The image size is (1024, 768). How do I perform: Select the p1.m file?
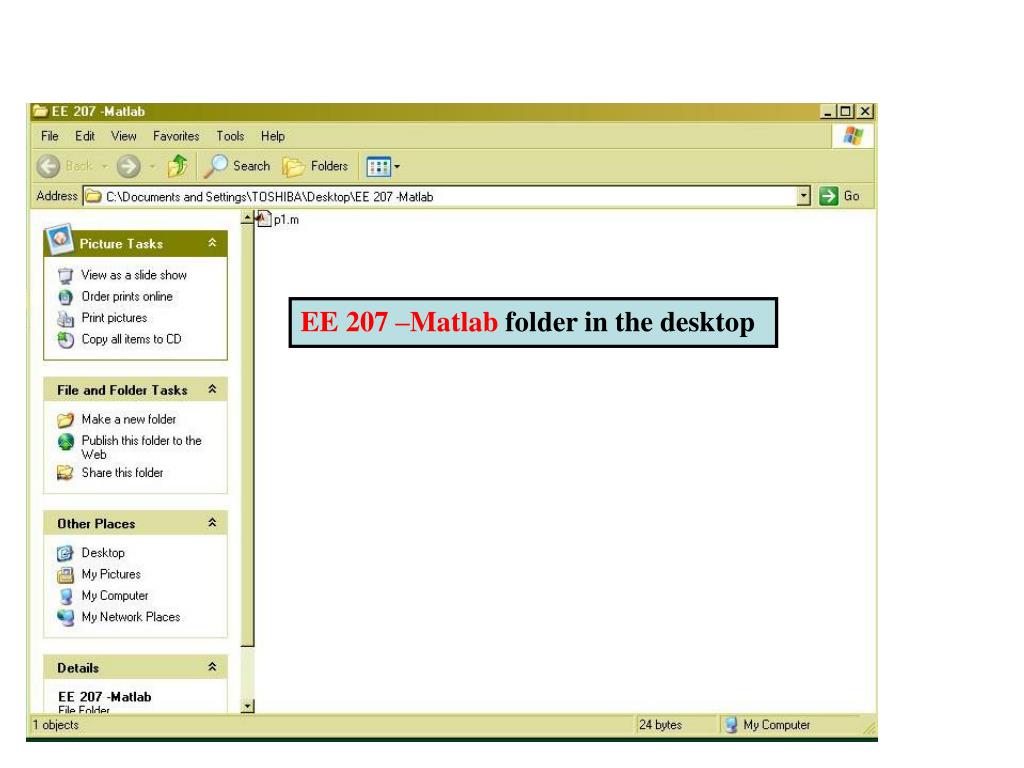(279, 219)
